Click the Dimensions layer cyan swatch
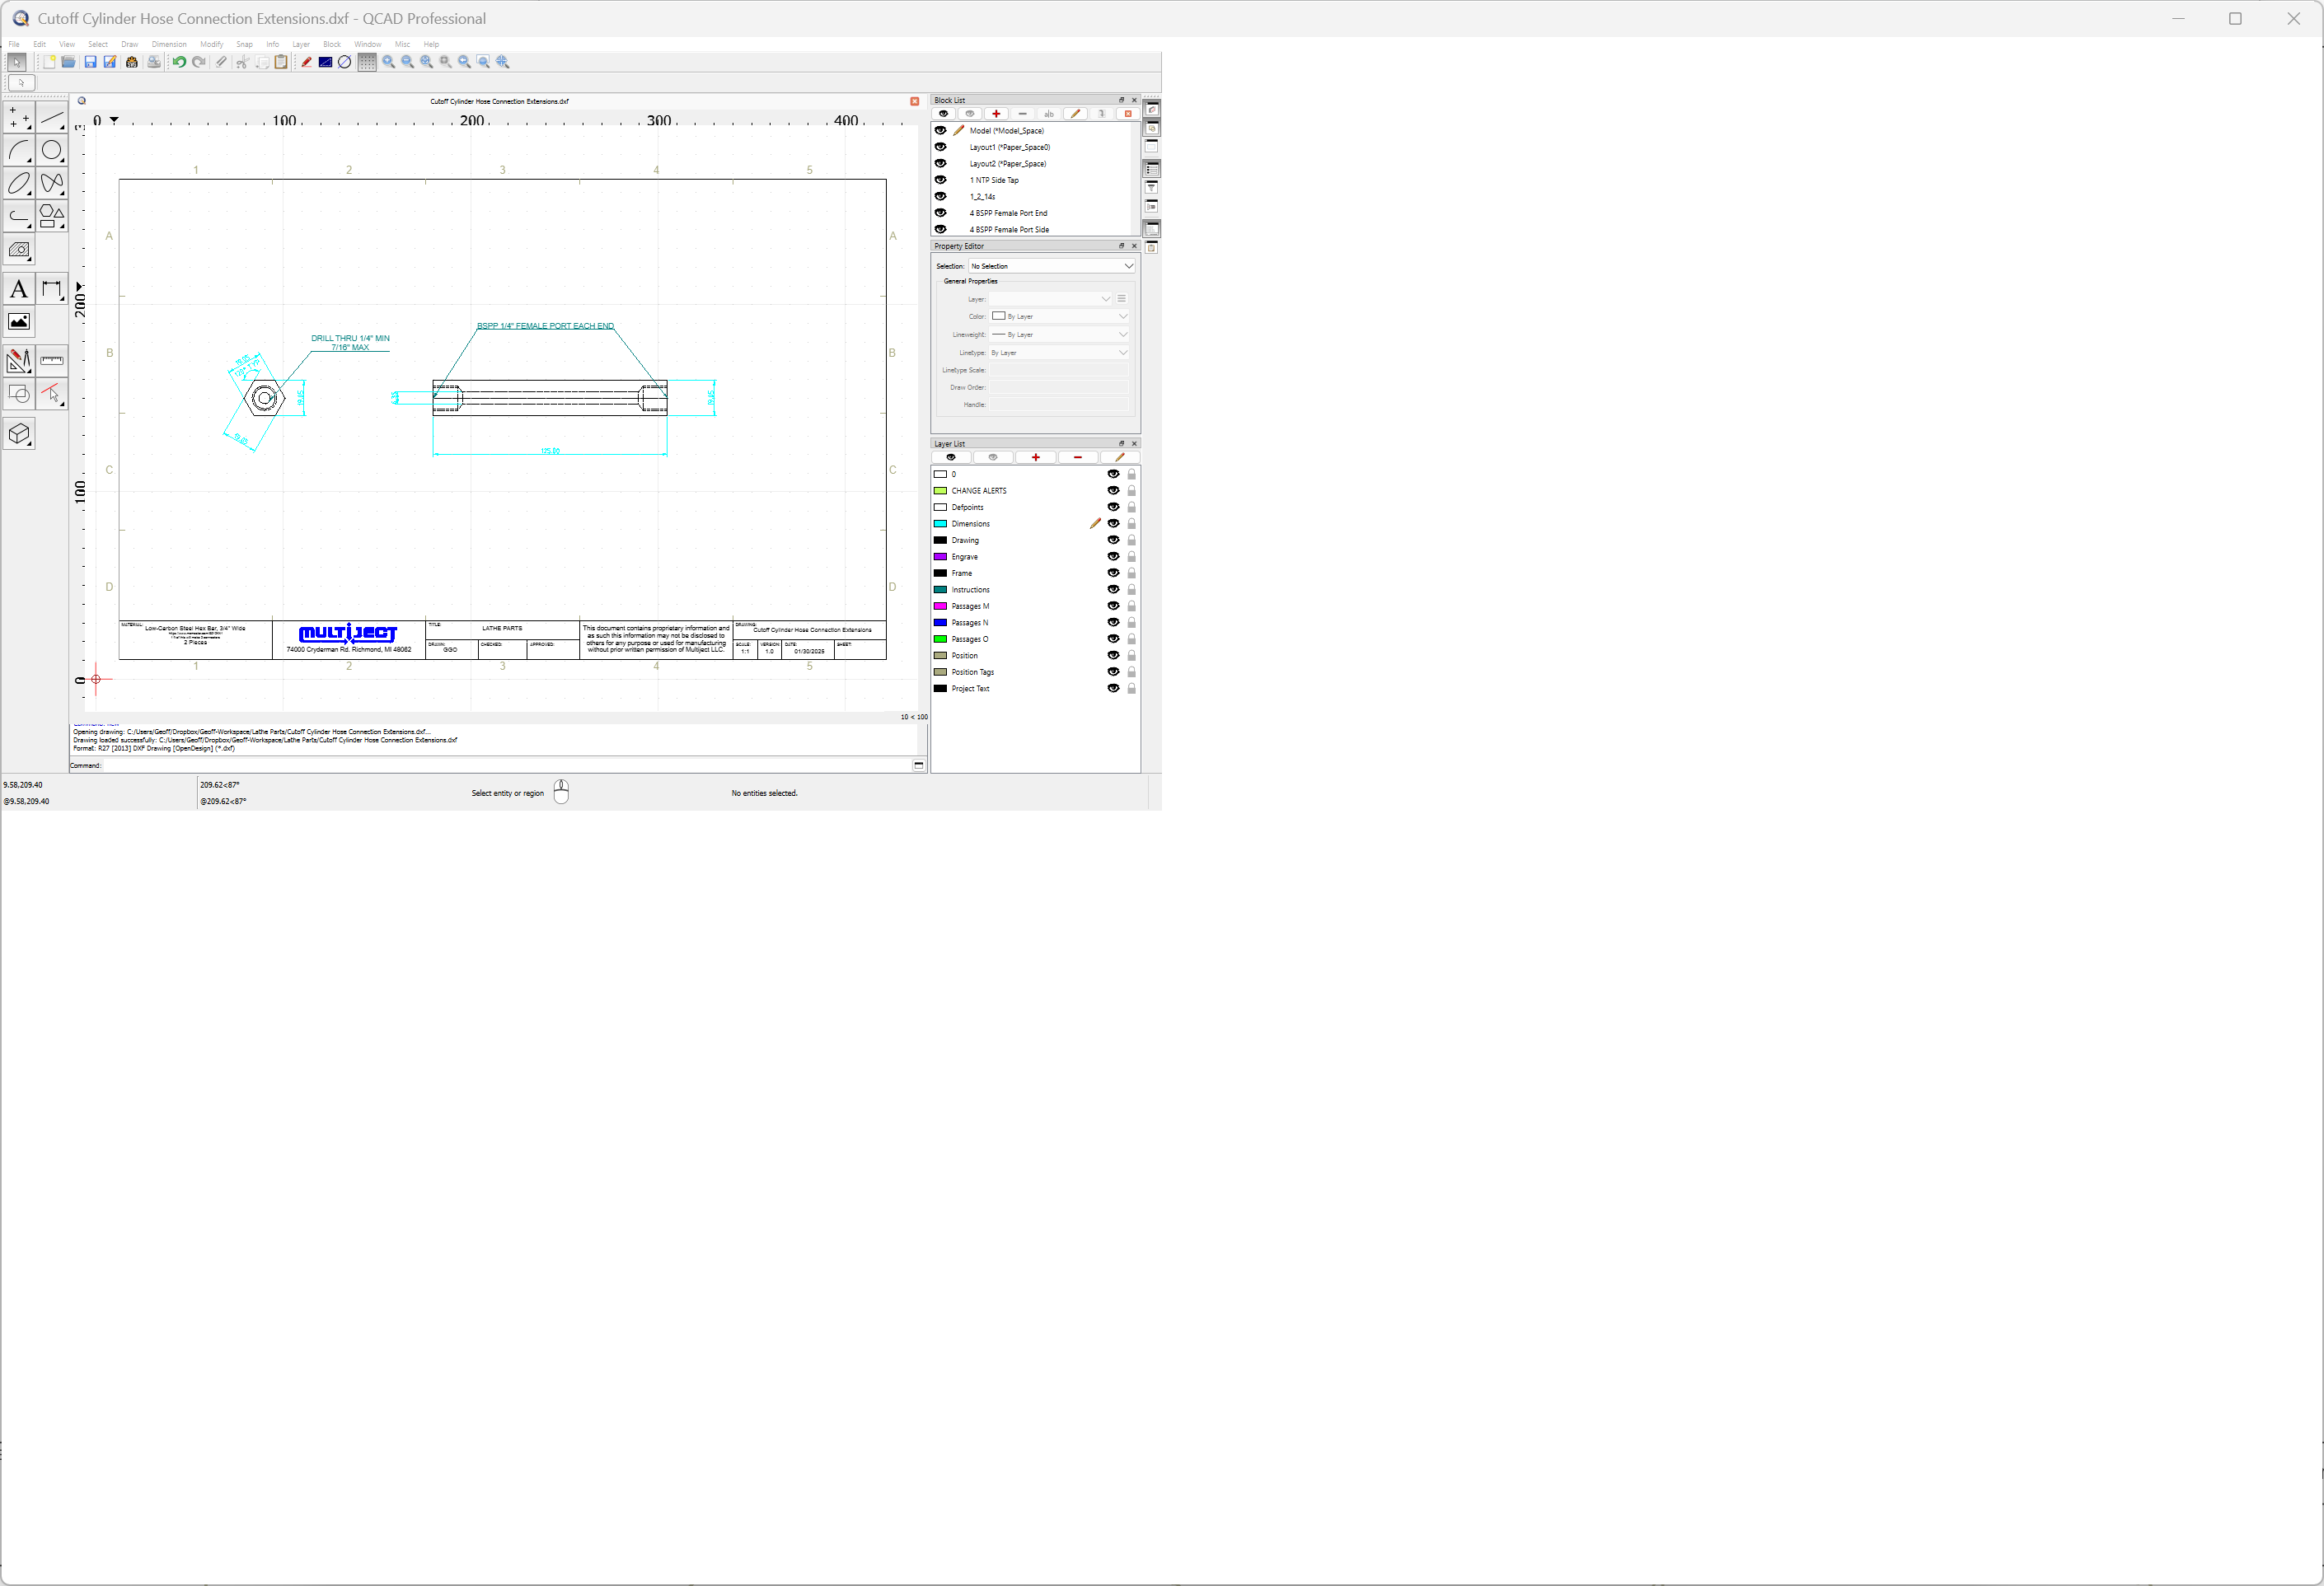Screen dimensions: 2324x1586 click(x=940, y=524)
